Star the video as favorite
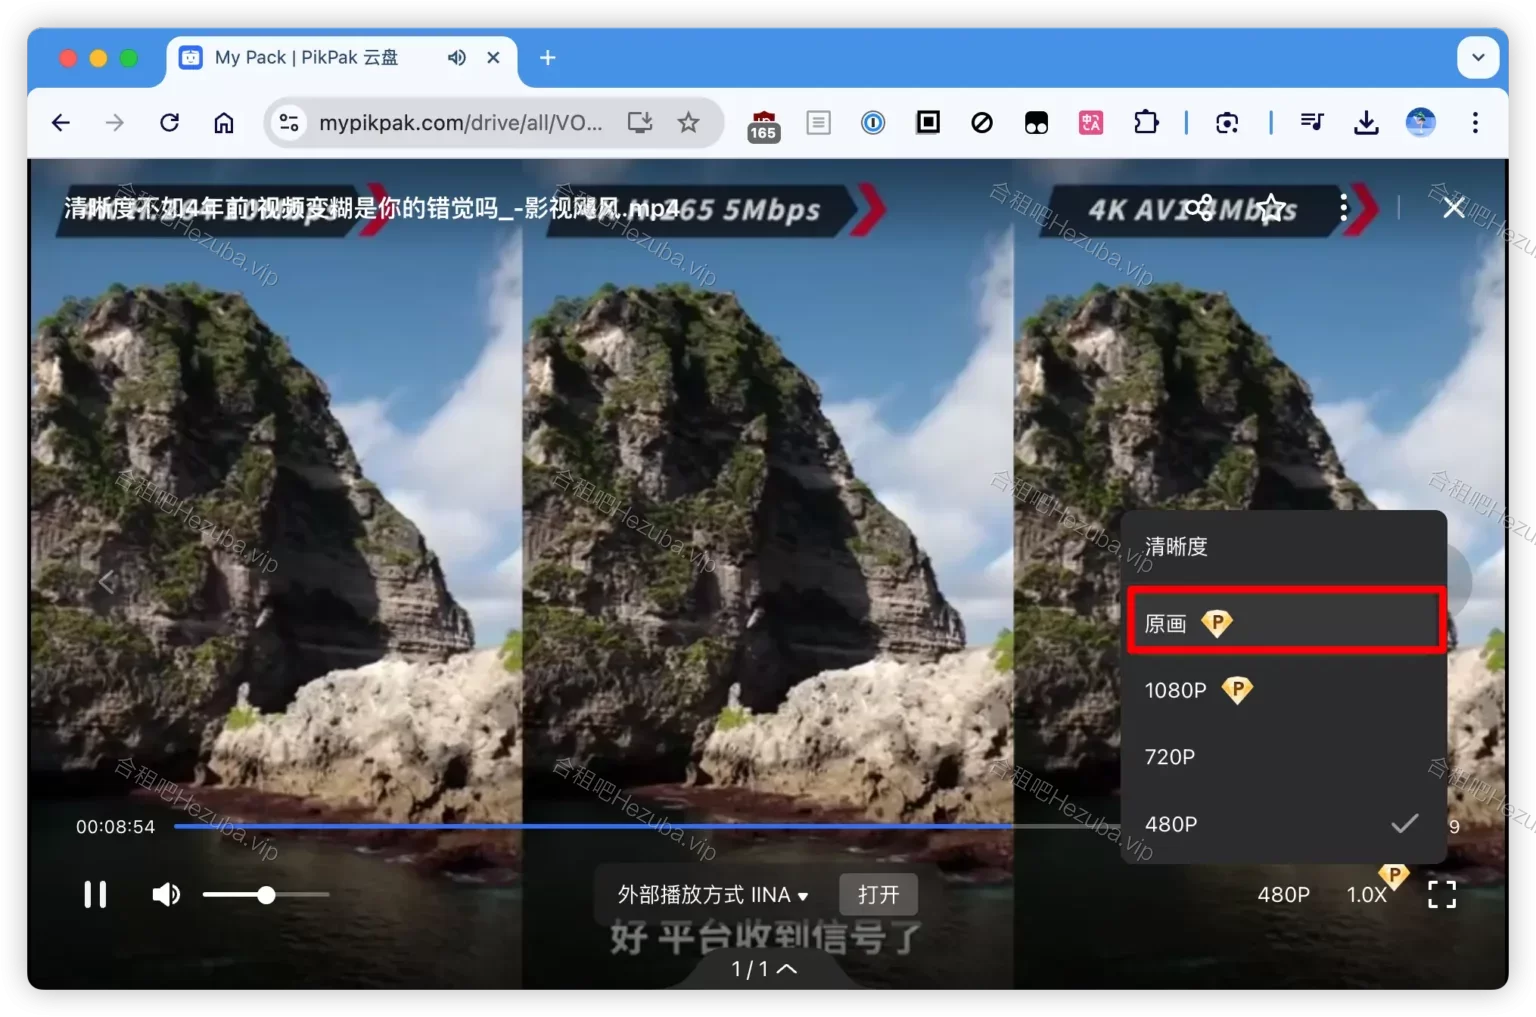 (x=1272, y=208)
